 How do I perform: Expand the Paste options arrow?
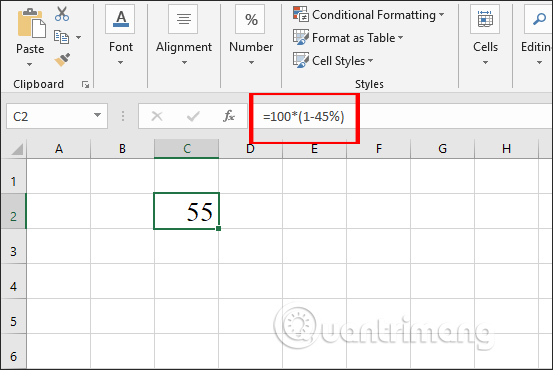[30, 65]
